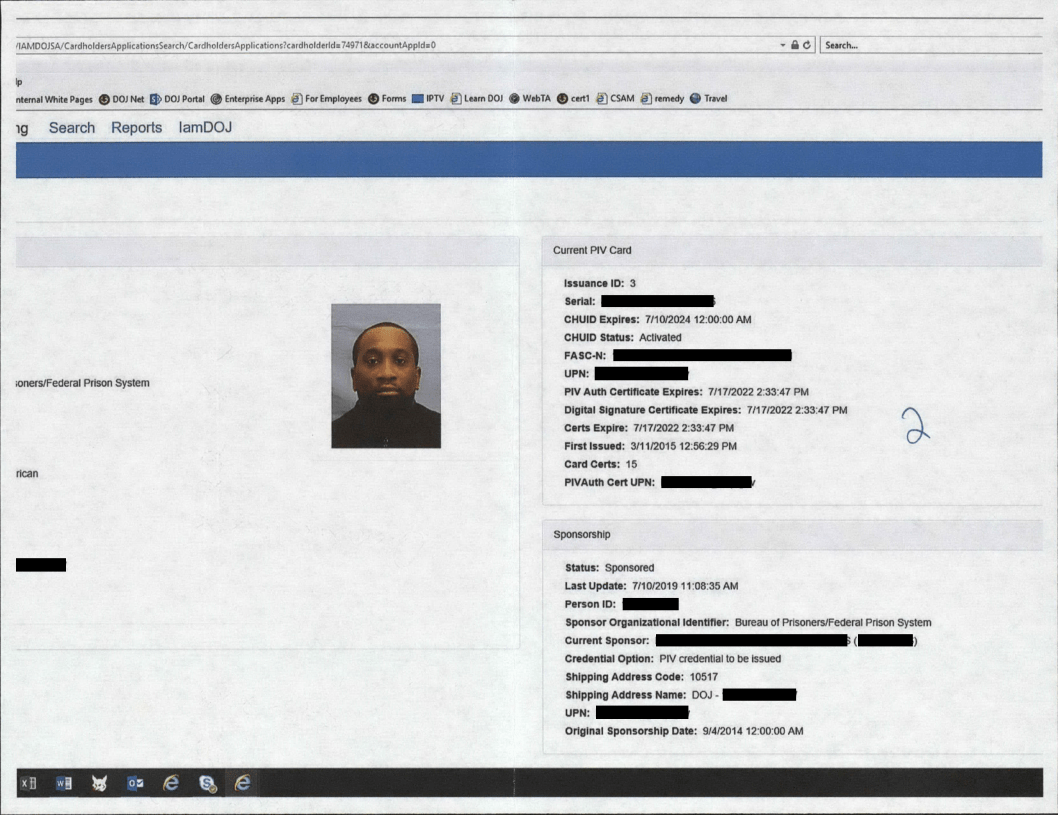This screenshot has width=1058, height=815.
Task: Open the DOJ Portal favorite
Action: coord(177,99)
